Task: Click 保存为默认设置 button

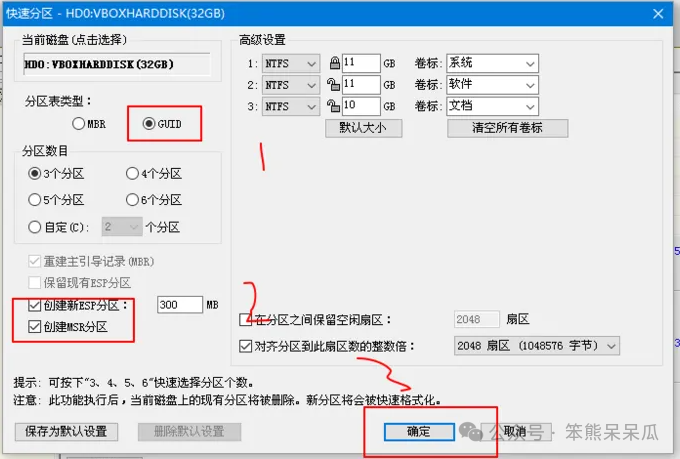Action: [66, 432]
